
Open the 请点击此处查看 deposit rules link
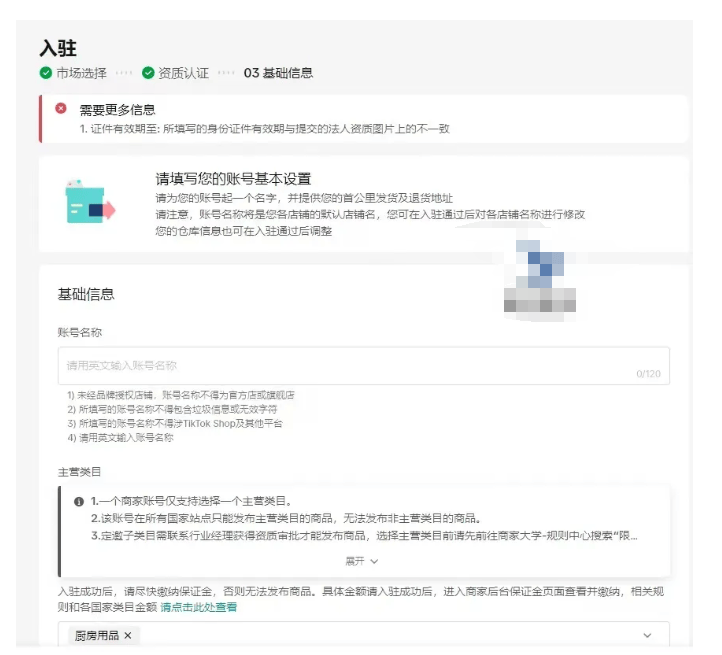point(198,607)
